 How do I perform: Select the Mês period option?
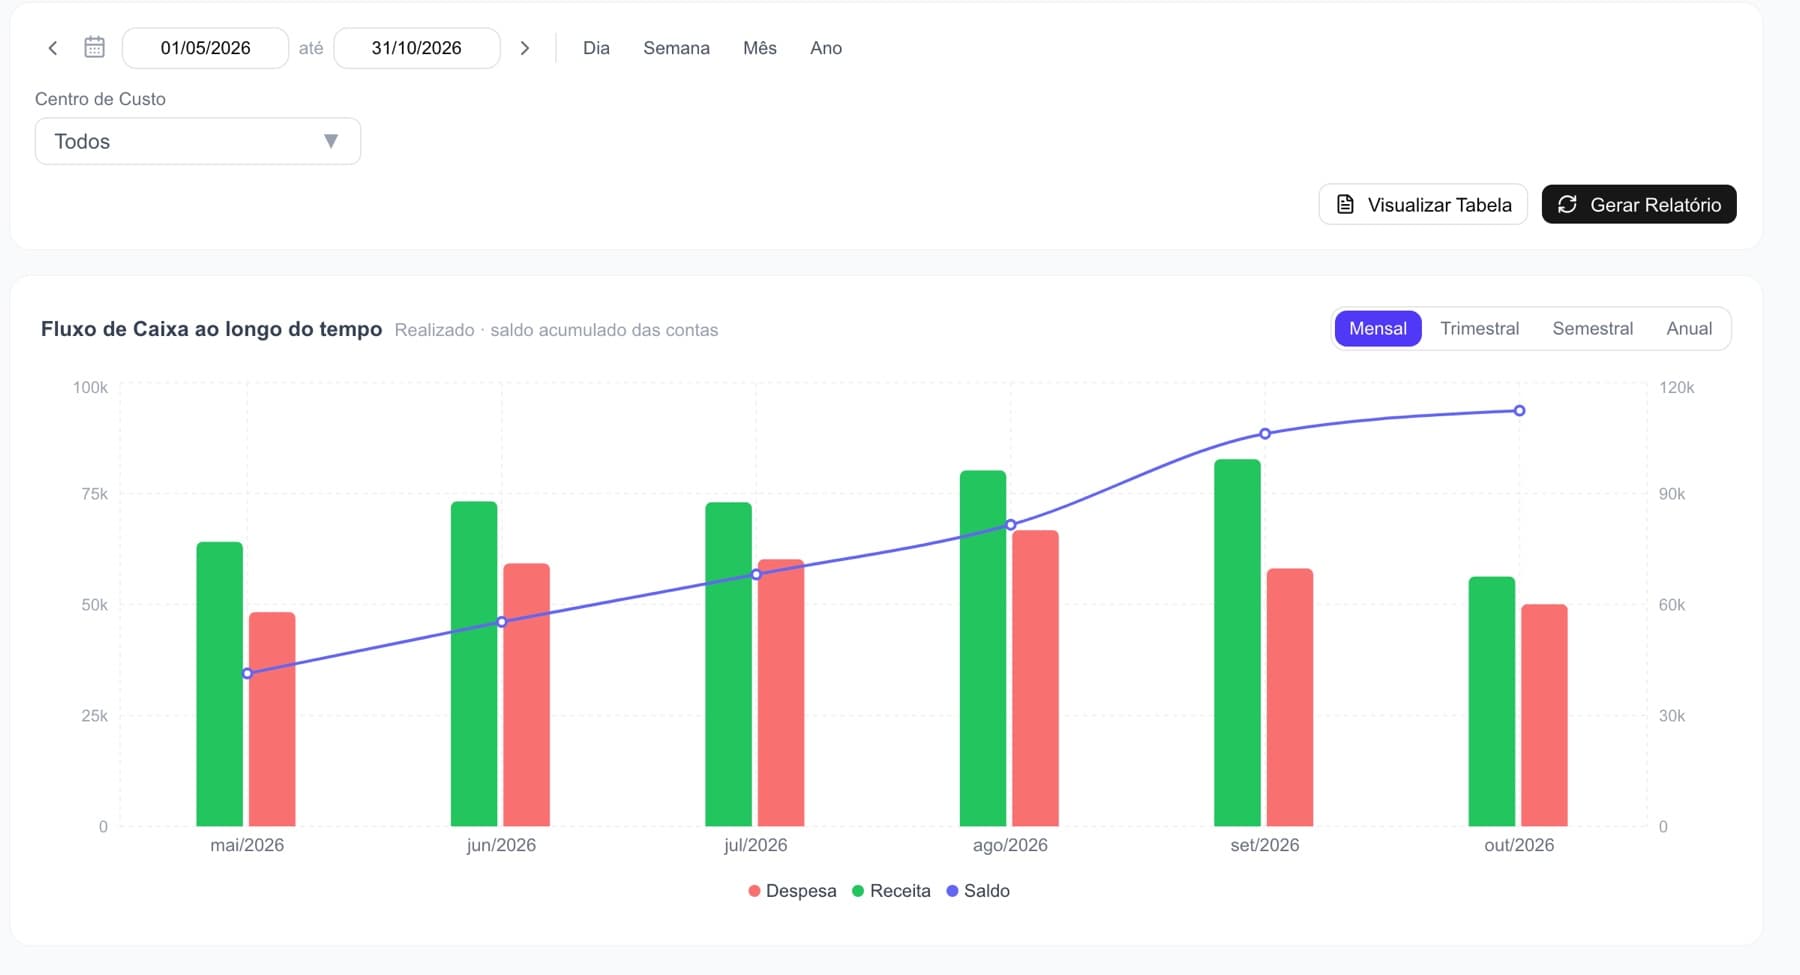(760, 48)
